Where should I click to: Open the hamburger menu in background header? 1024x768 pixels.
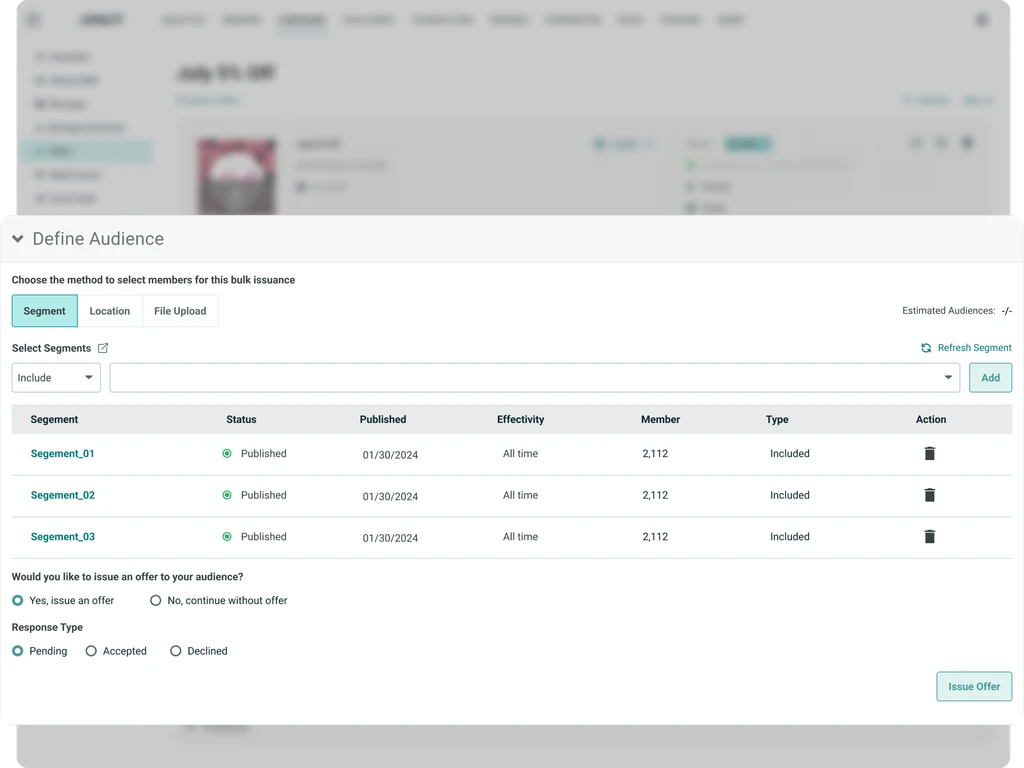(x=33, y=20)
